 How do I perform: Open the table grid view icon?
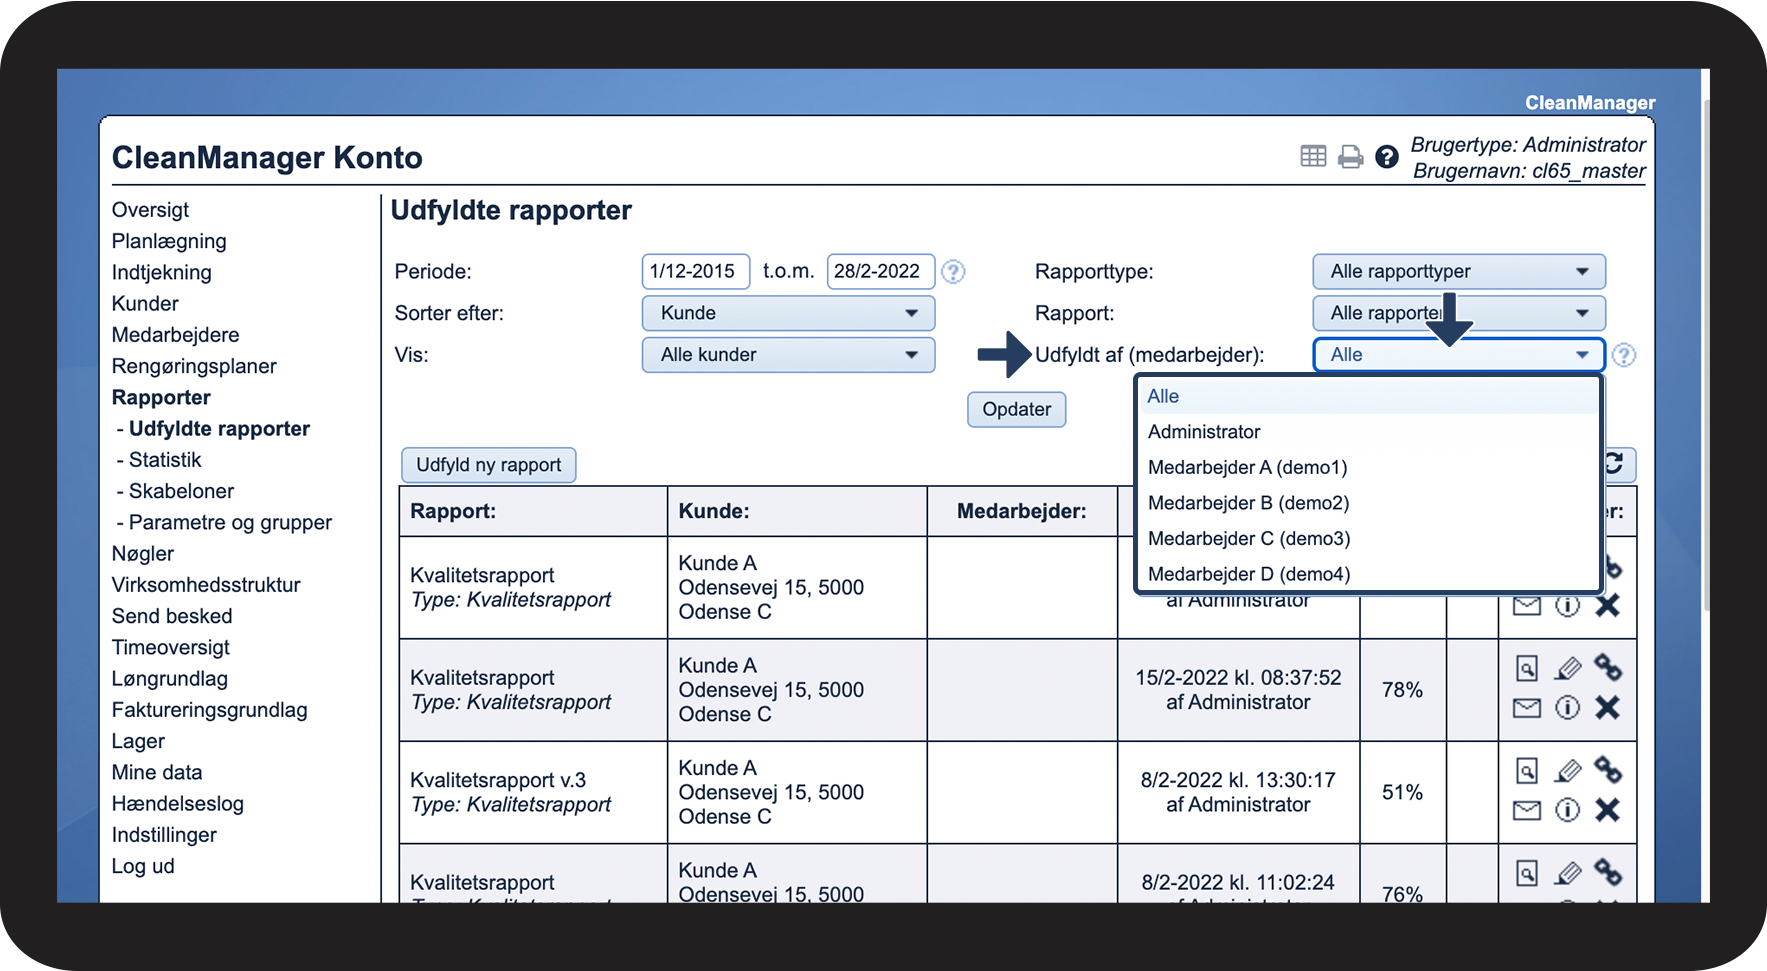point(1313,156)
